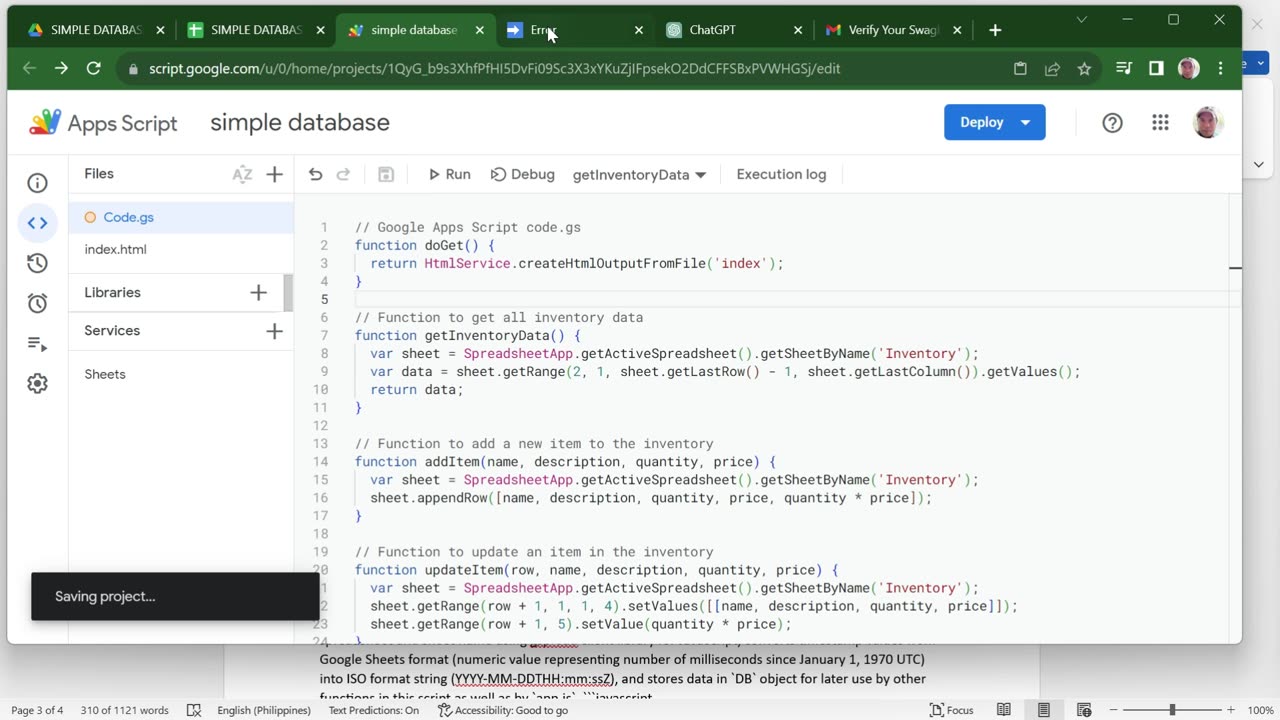Add a library with plus icon

pyautogui.click(x=258, y=292)
